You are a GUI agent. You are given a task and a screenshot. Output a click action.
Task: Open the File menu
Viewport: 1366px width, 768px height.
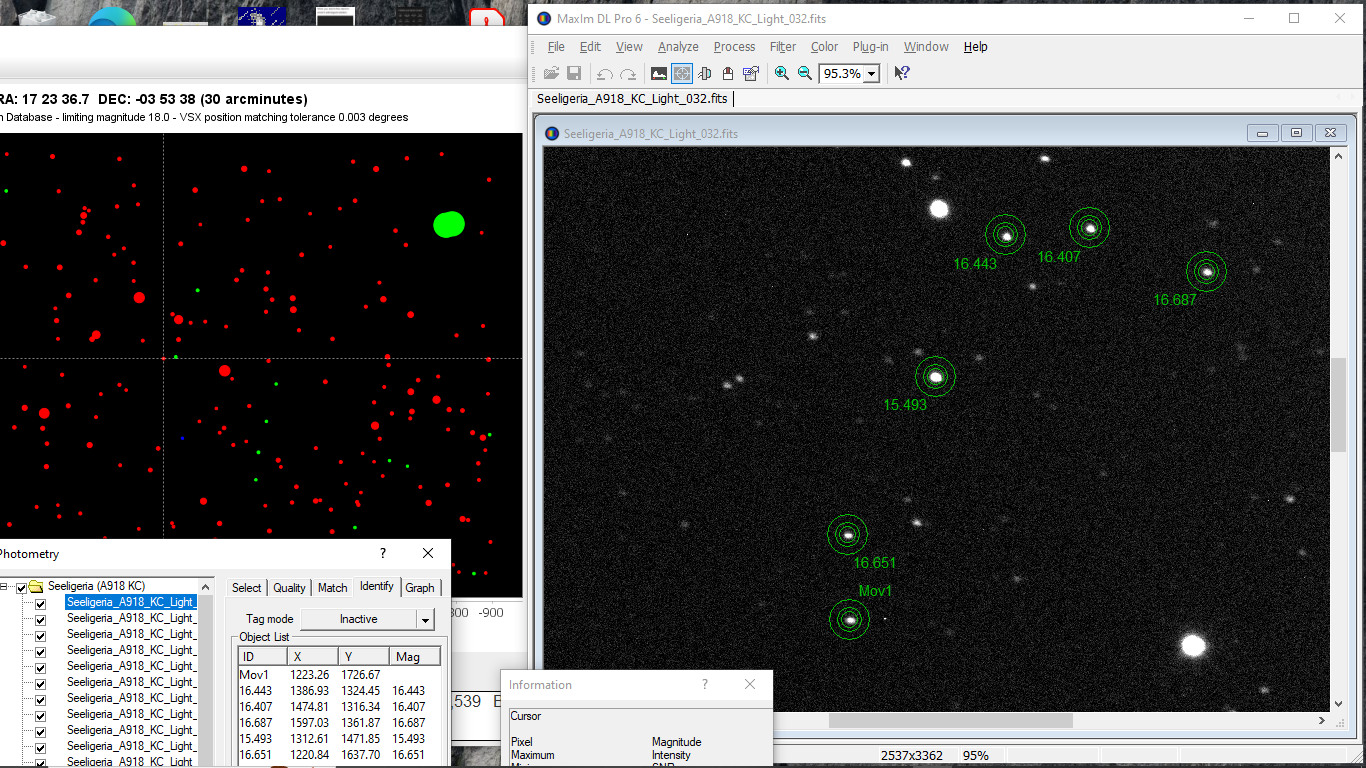coord(556,47)
